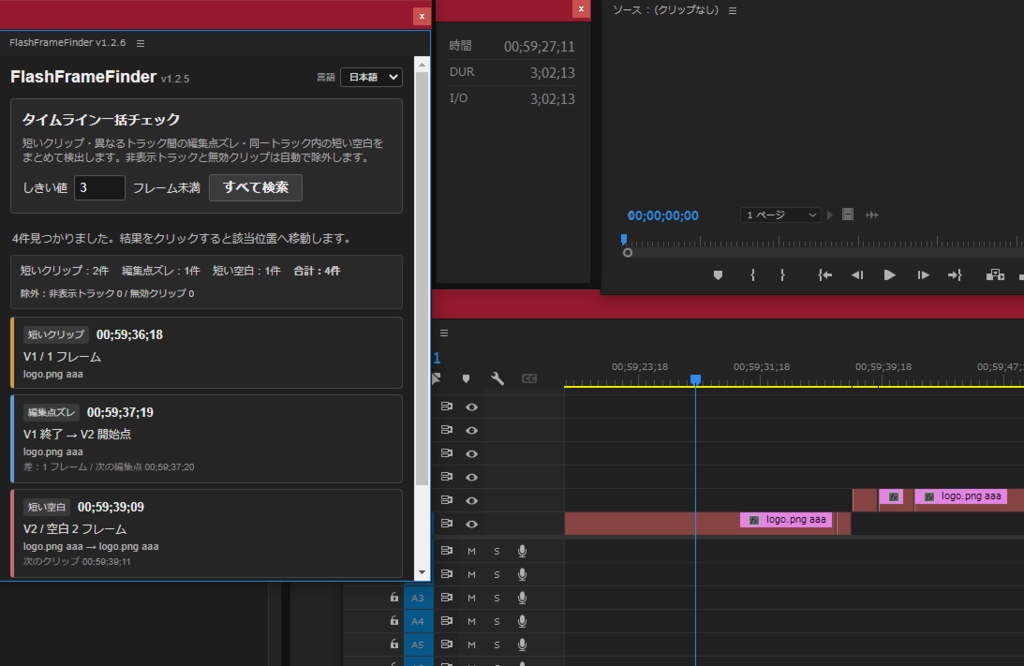Go to In point in Source monitor
Screen dimensions: 1024x666
(x=825, y=276)
